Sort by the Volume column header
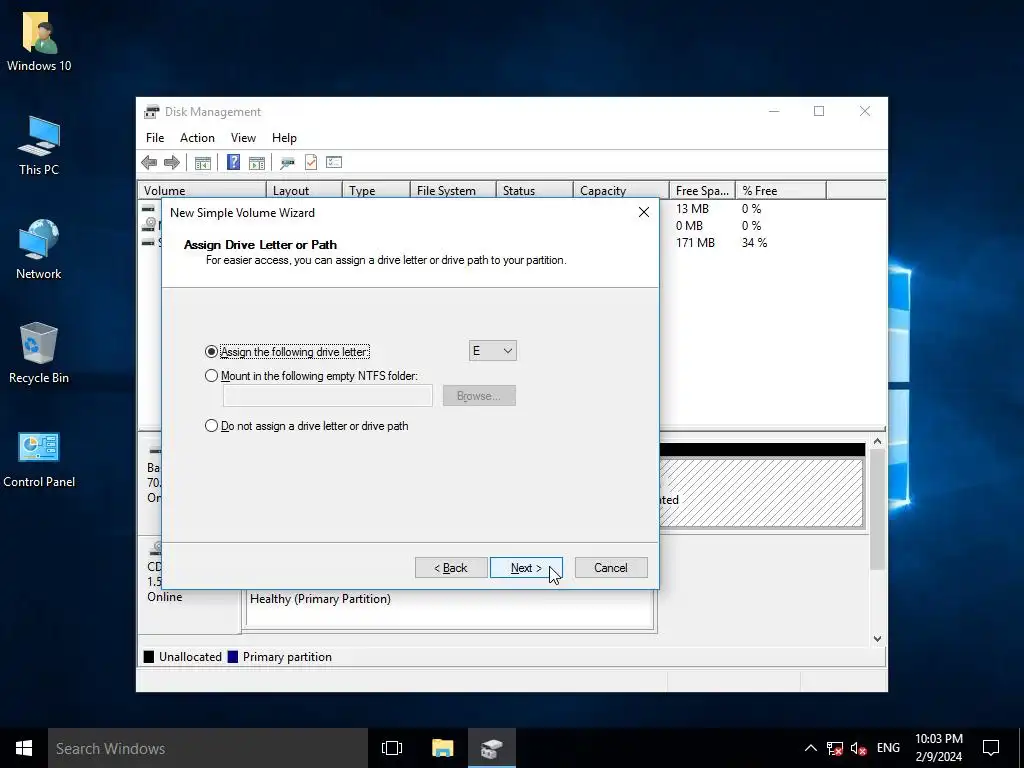 pyautogui.click(x=202, y=191)
